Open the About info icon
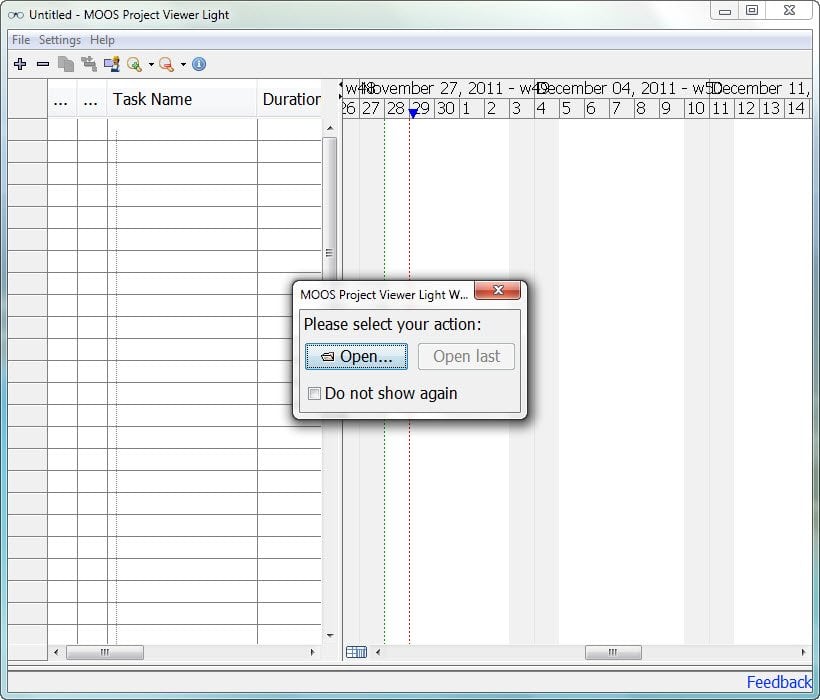Viewport: 820px width, 700px height. 199,64
